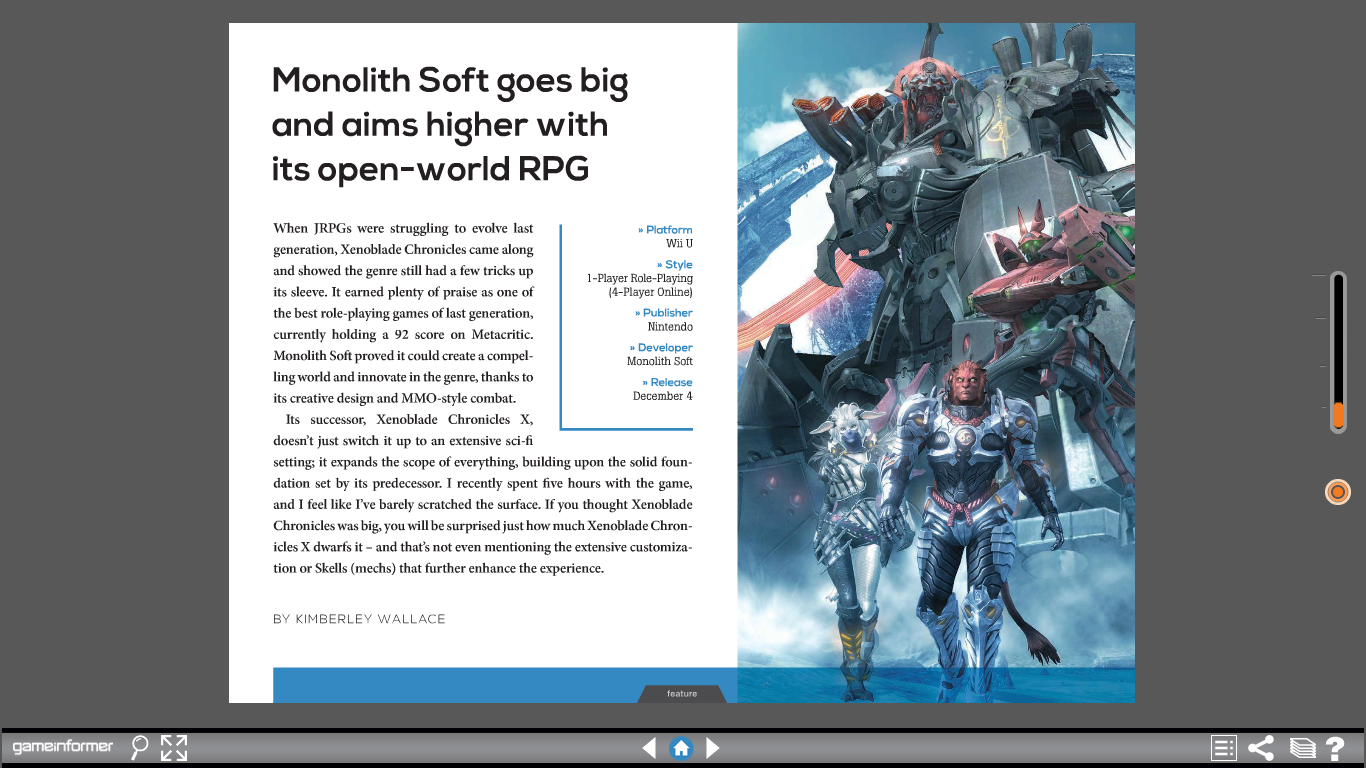1366x768 pixels.
Task: Click the '» Release' label
Action: point(667,383)
